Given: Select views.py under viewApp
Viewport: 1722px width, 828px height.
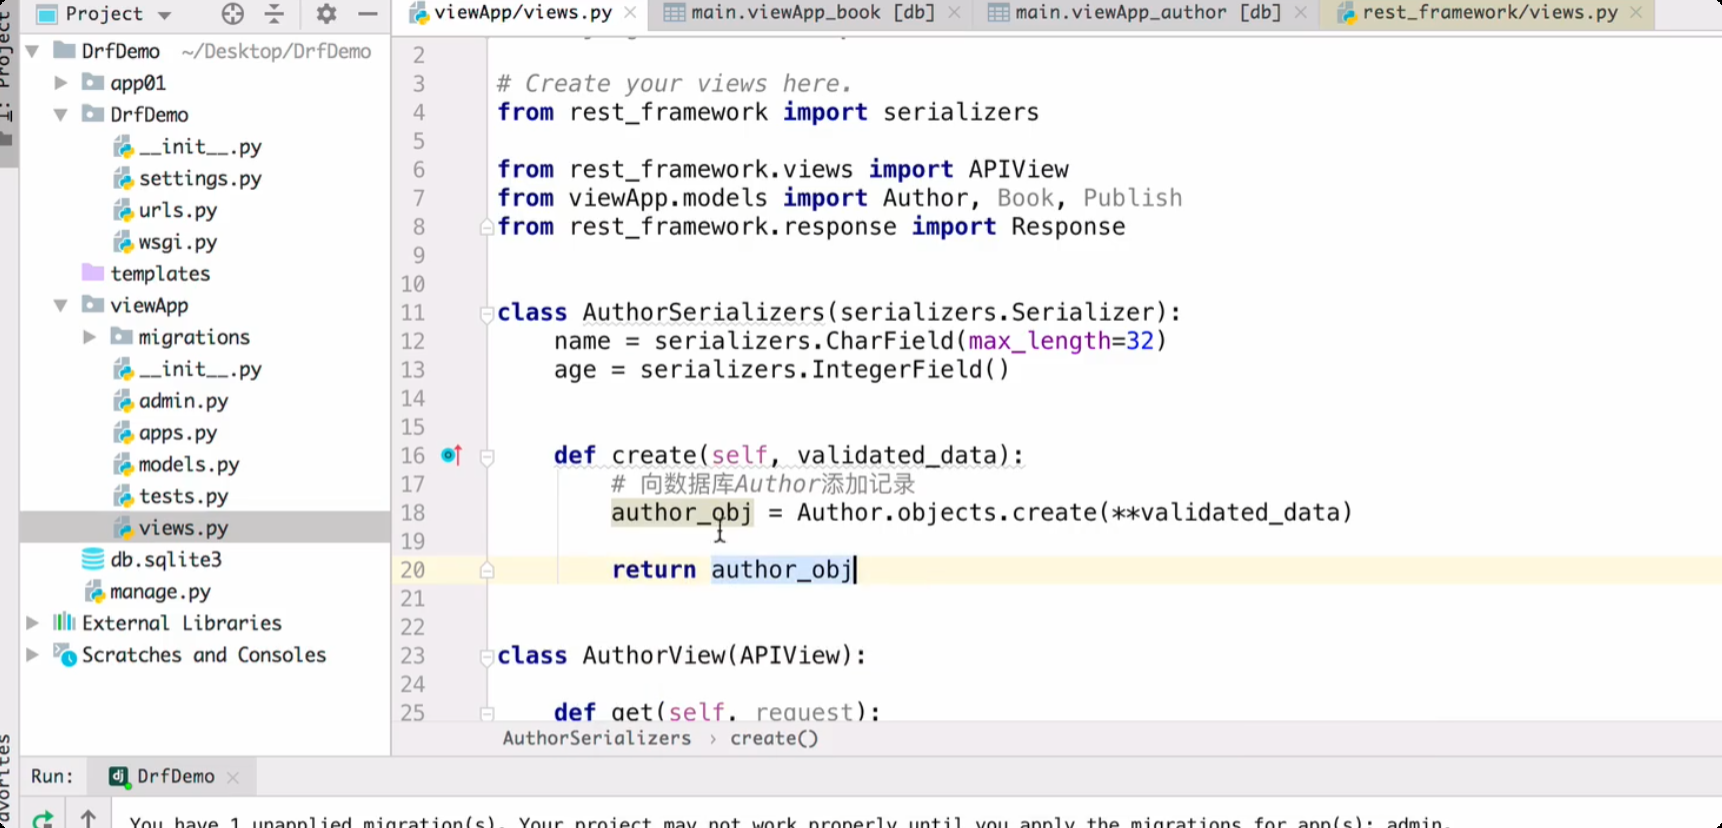Looking at the screenshot, I should pos(183,528).
